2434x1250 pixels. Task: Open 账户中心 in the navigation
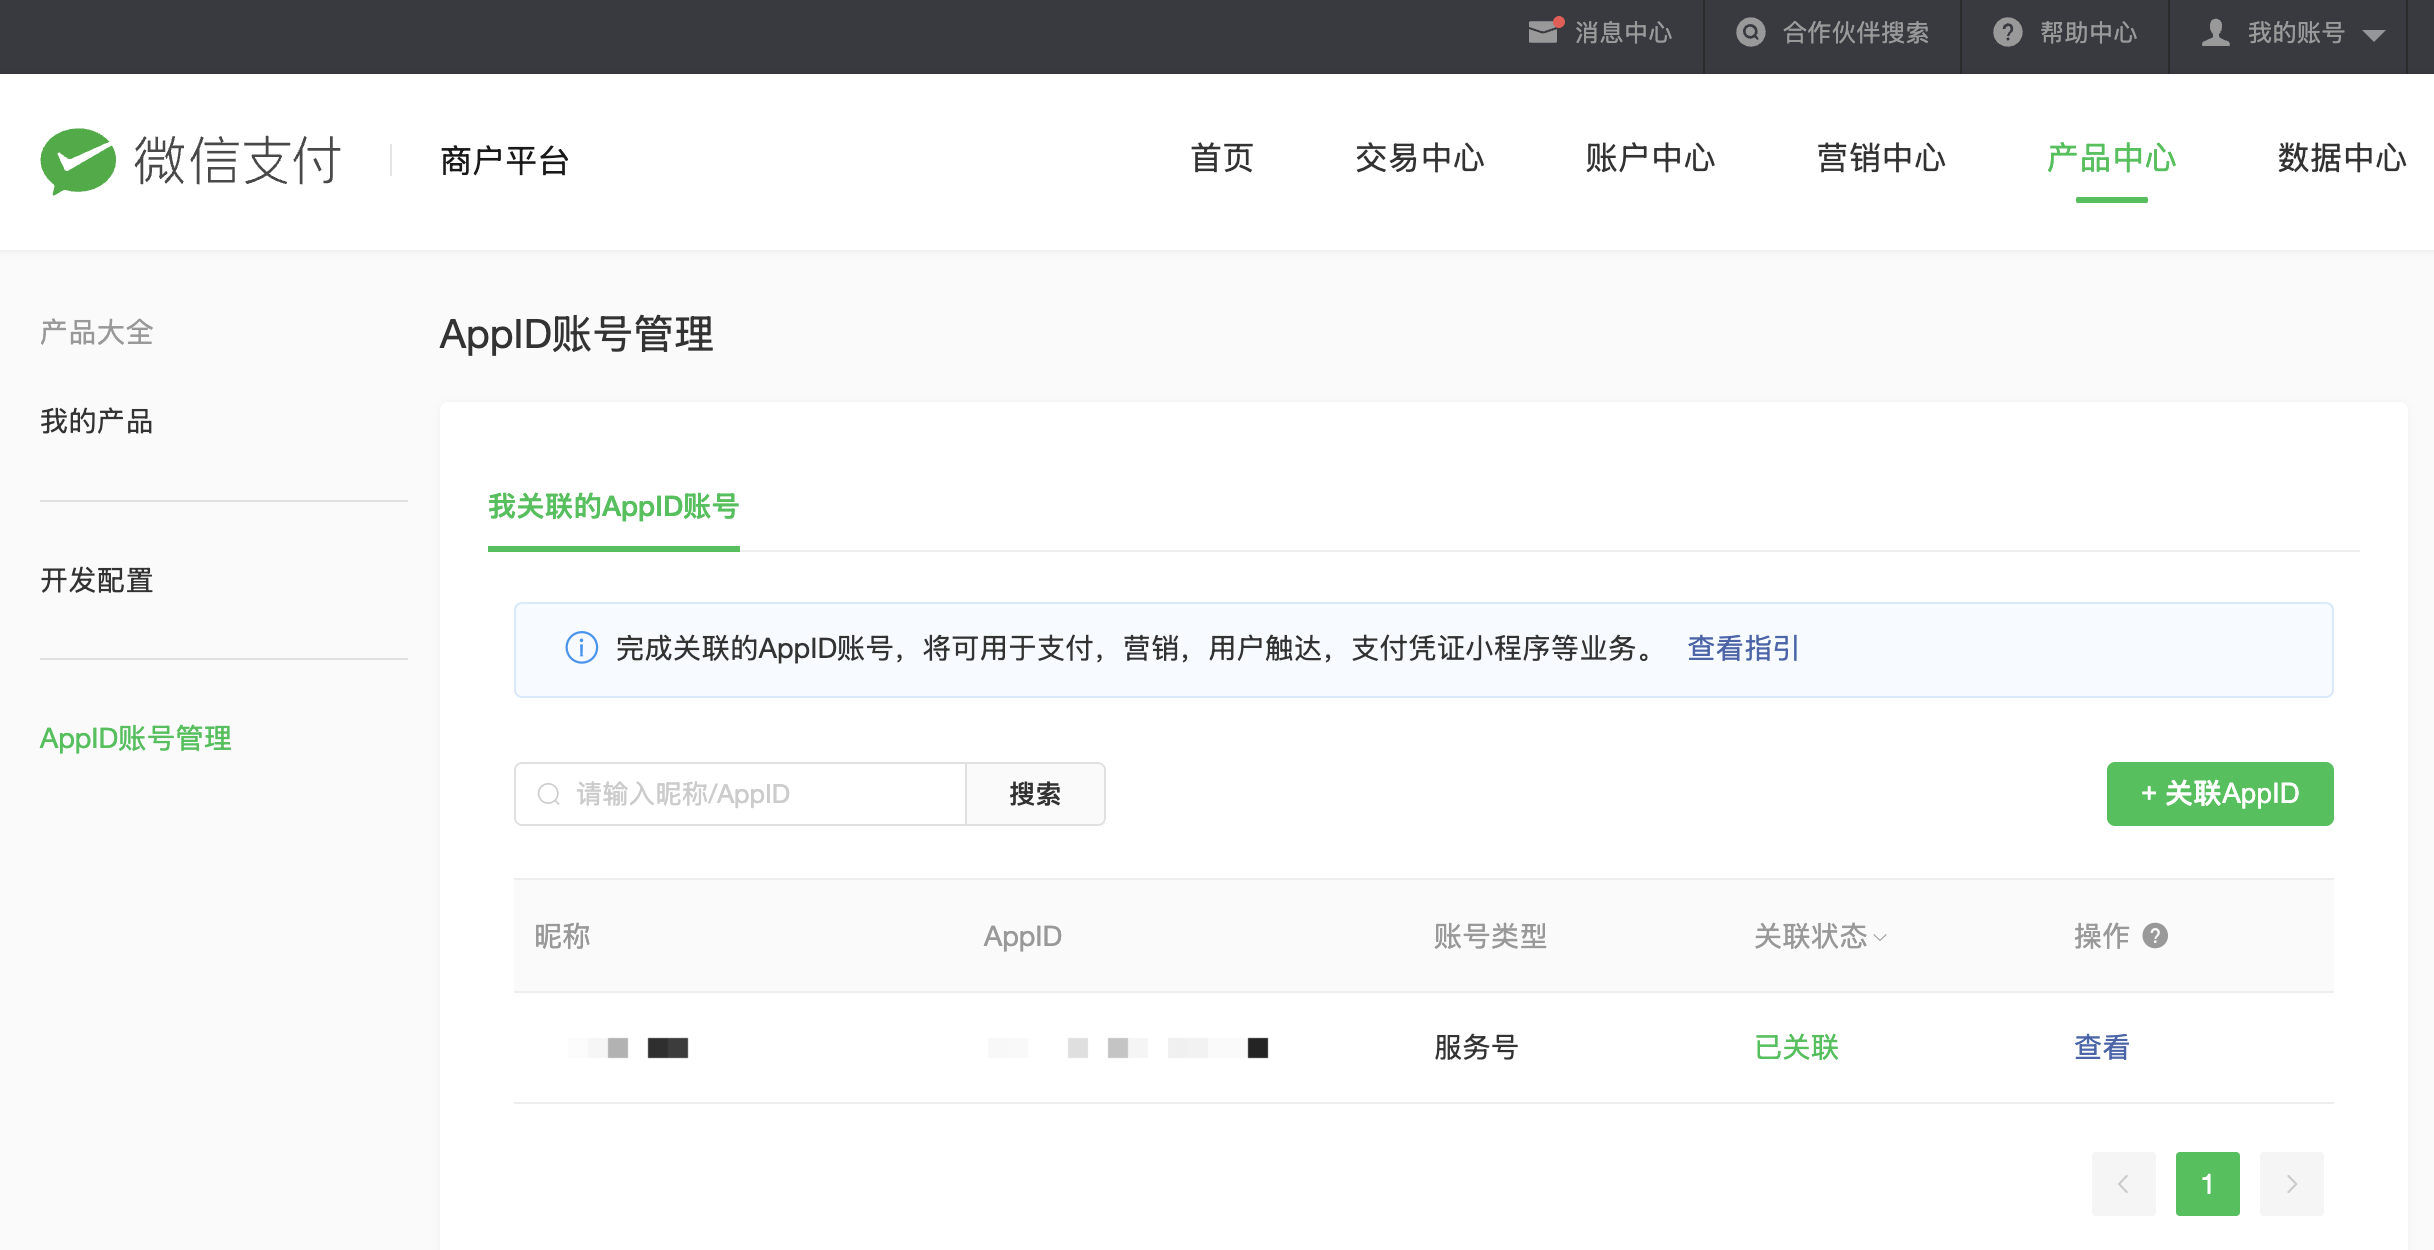[1650, 158]
